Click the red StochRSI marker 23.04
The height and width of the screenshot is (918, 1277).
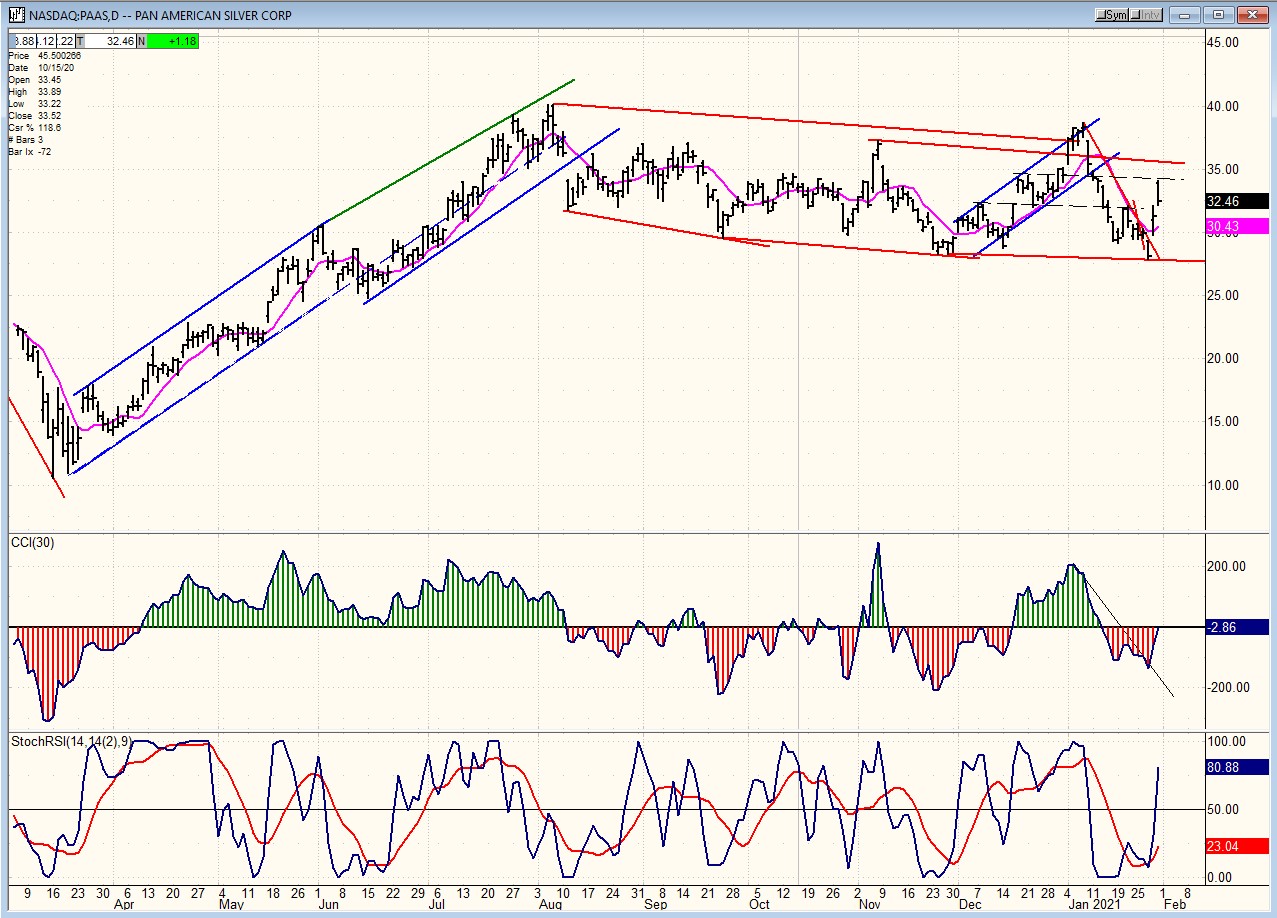tap(1236, 846)
